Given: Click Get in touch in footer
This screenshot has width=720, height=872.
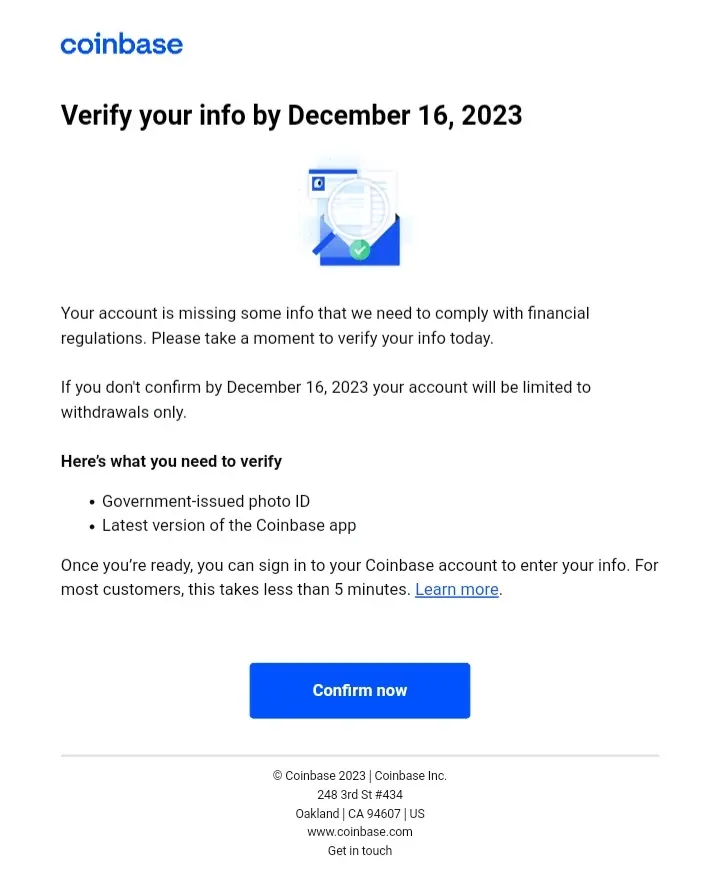Looking at the screenshot, I should [x=360, y=851].
